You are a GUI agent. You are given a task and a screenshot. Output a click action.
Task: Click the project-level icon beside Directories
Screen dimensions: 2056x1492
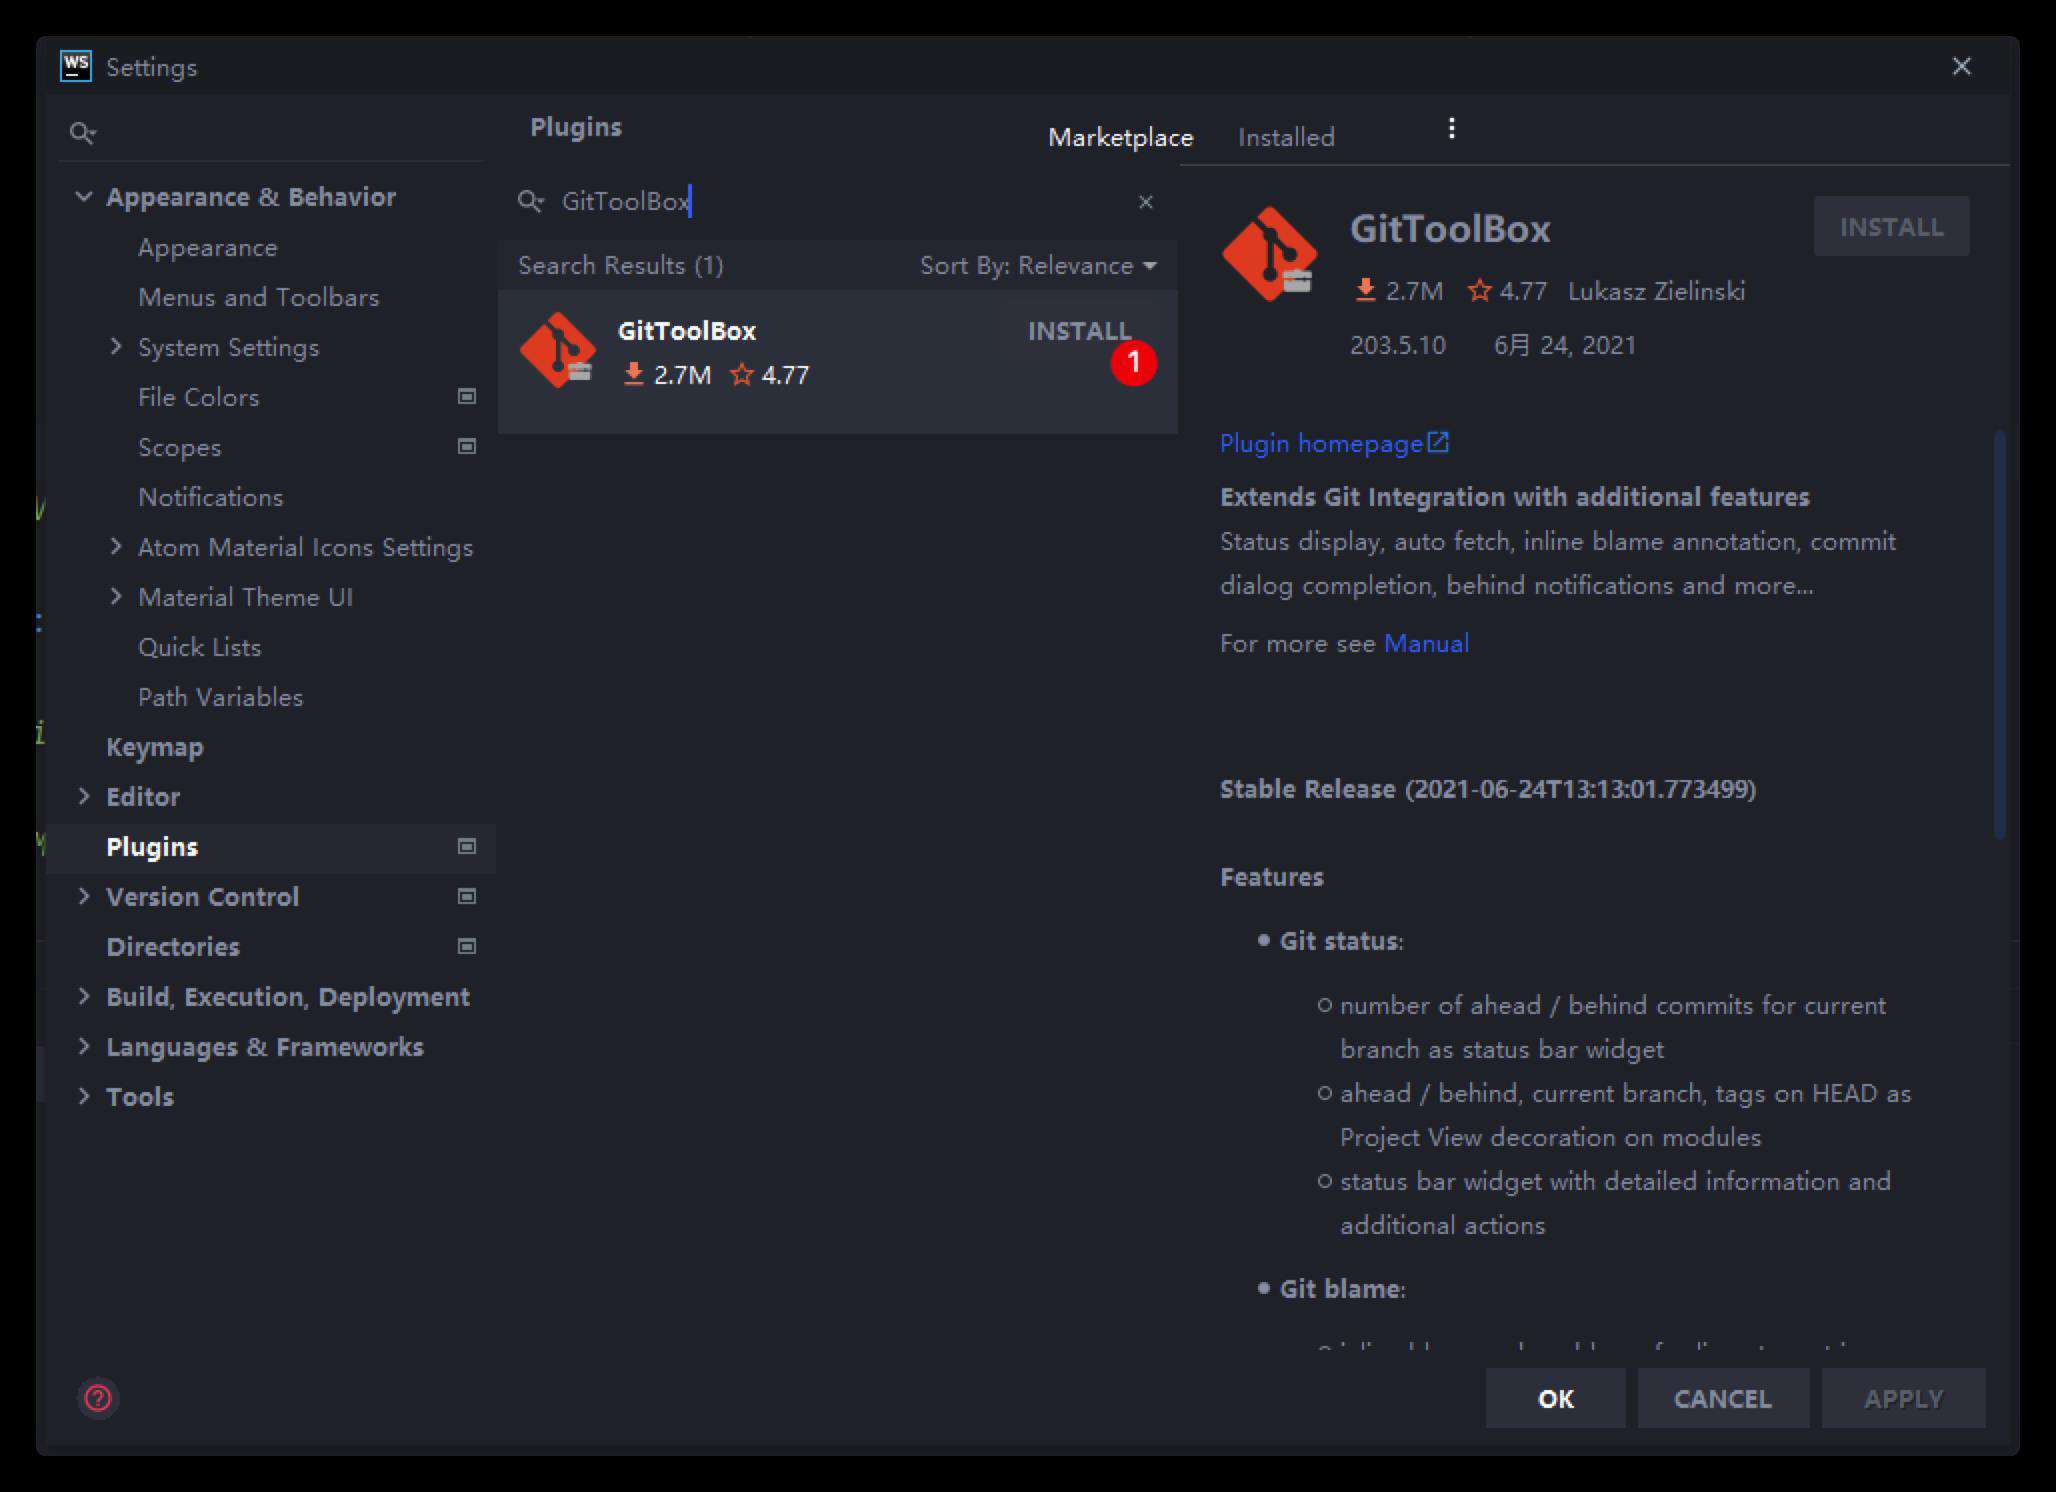click(466, 947)
